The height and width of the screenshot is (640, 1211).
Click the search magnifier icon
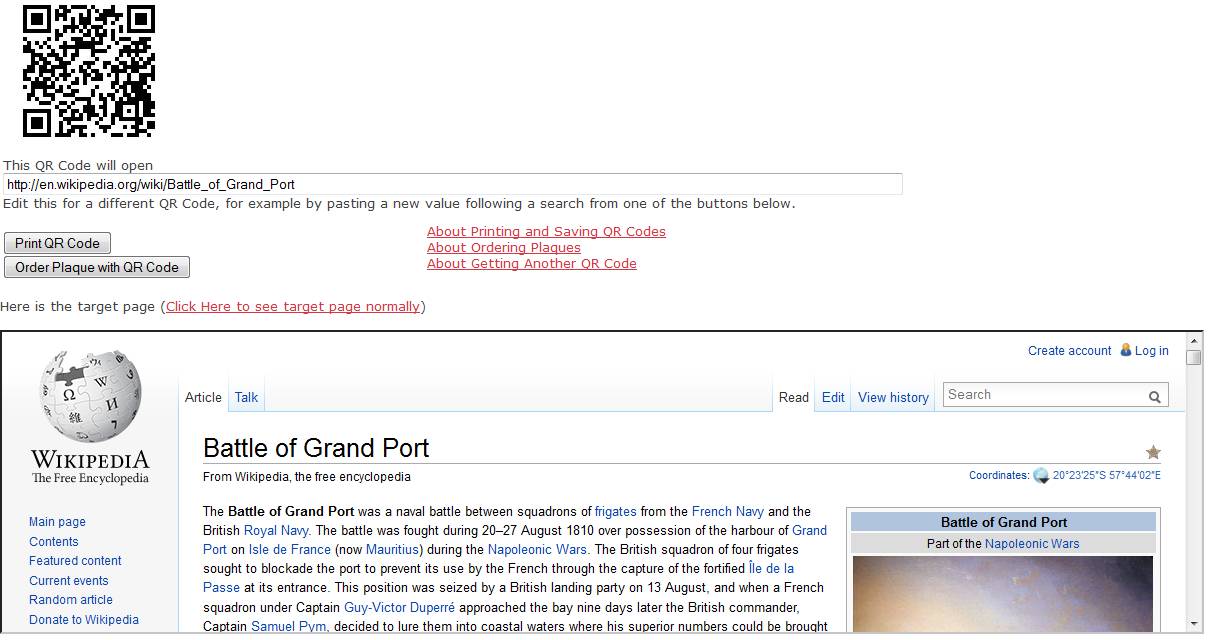(1155, 397)
